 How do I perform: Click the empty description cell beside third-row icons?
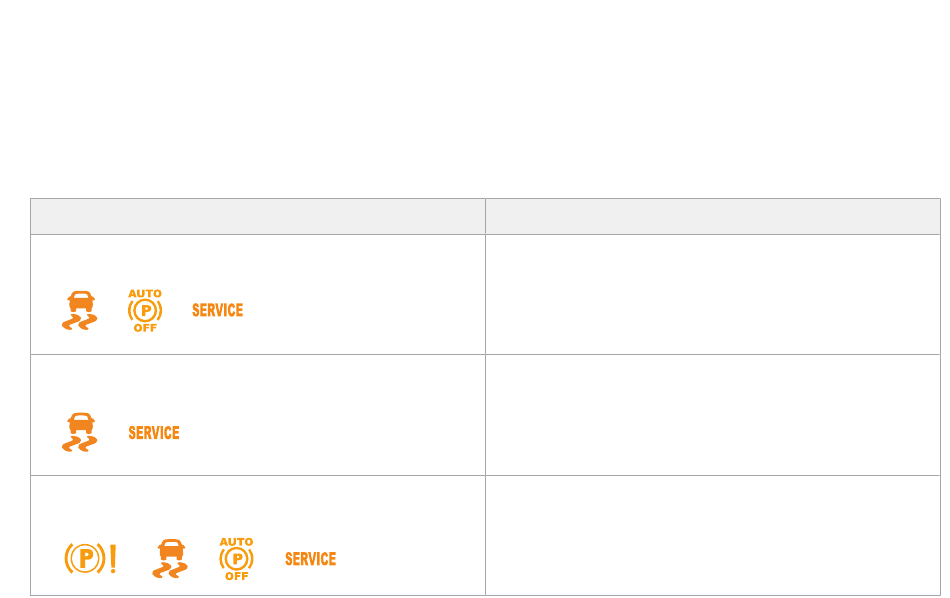click(x=712, y=536)
